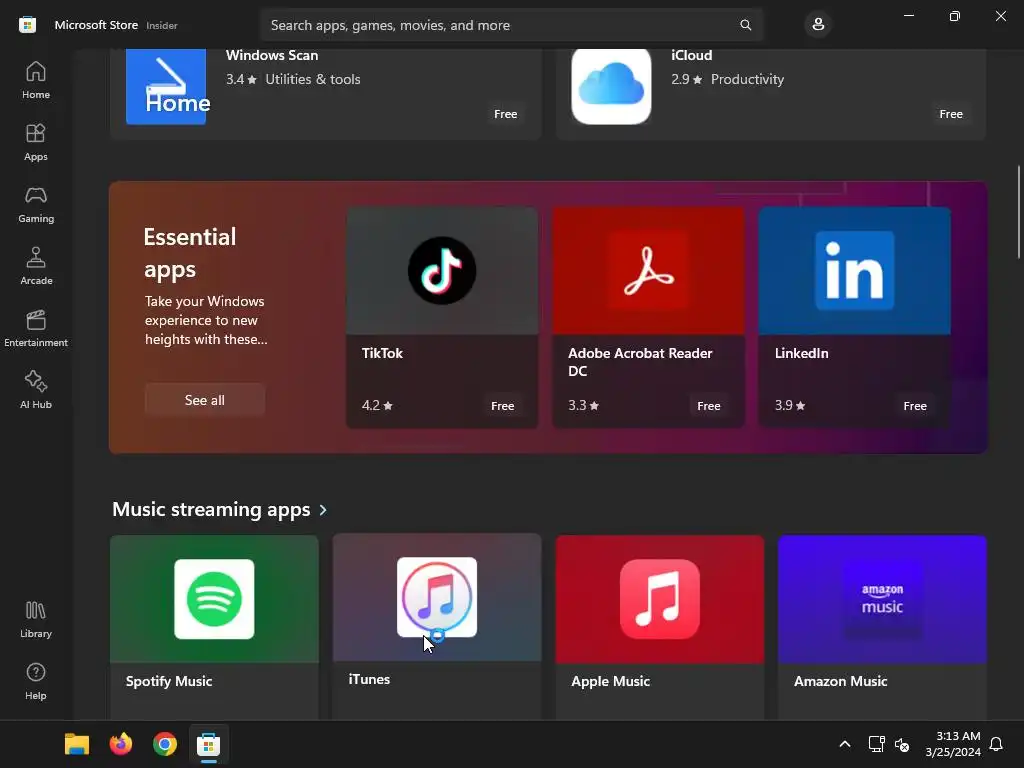Open Help in the sidebar
The image size is (1024, 768).
coord(36,681)
